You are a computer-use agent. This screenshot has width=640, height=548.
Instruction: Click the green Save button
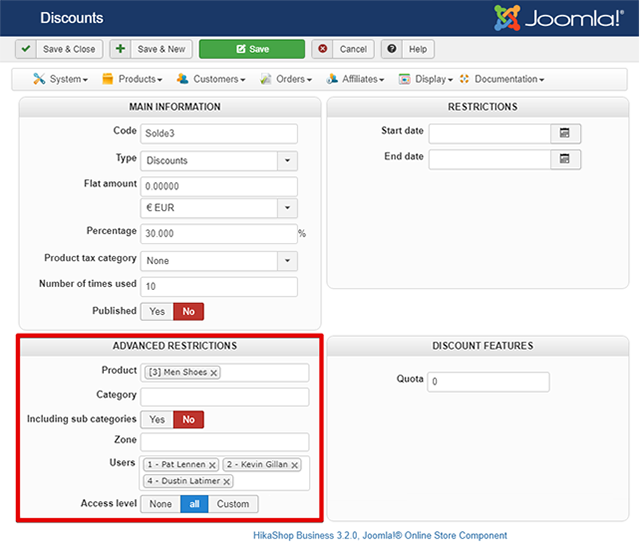pyautogui.click(x=252, y=49)
